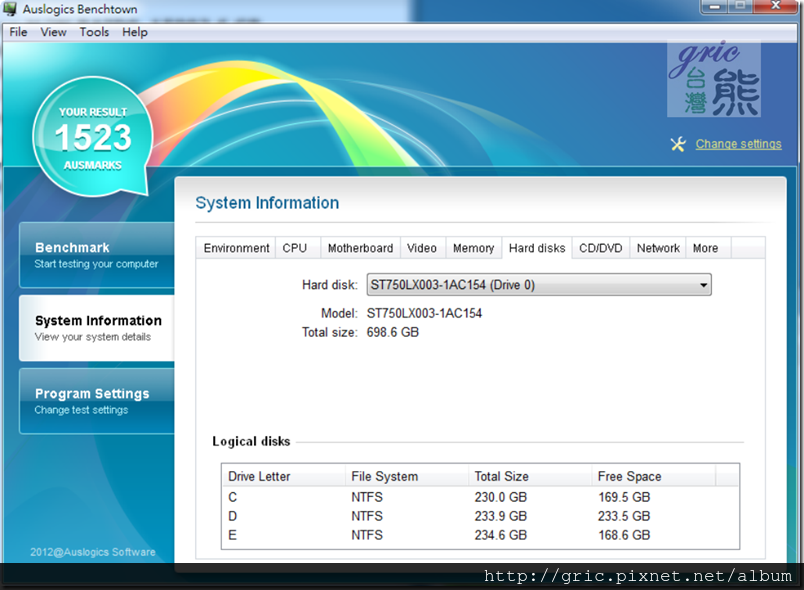Switch to the CD/DVD tab
804x590 pixels.
click(600, 248)
